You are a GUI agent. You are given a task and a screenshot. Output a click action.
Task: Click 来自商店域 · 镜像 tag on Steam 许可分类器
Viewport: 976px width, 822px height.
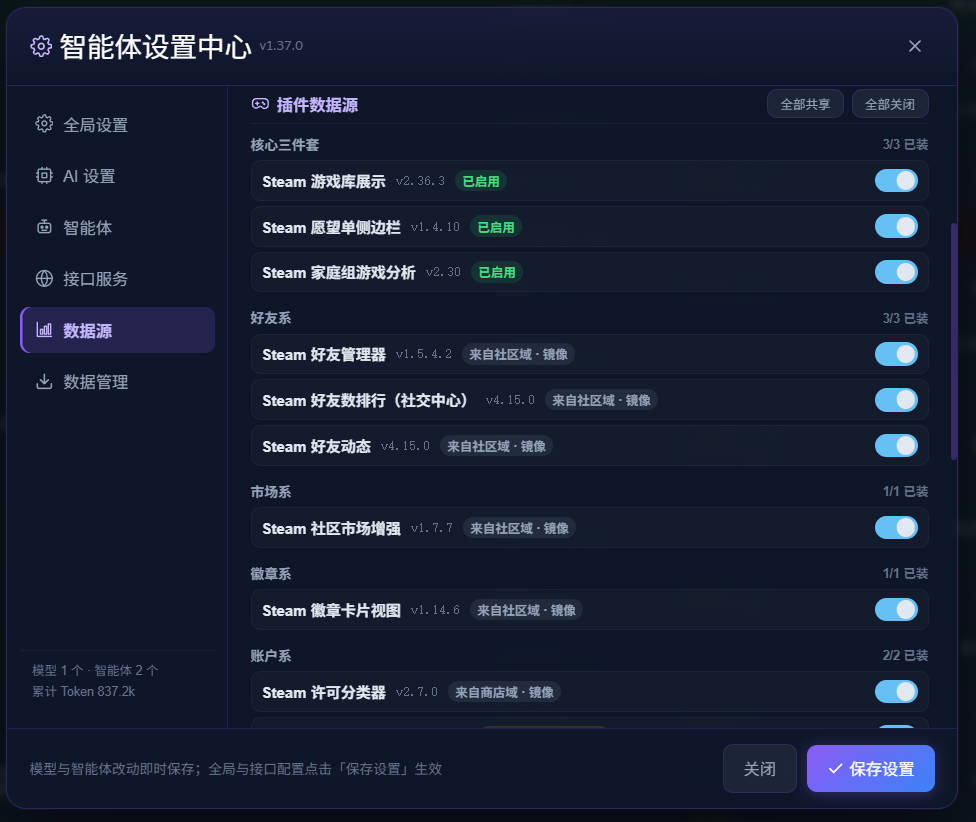(504, 692)
